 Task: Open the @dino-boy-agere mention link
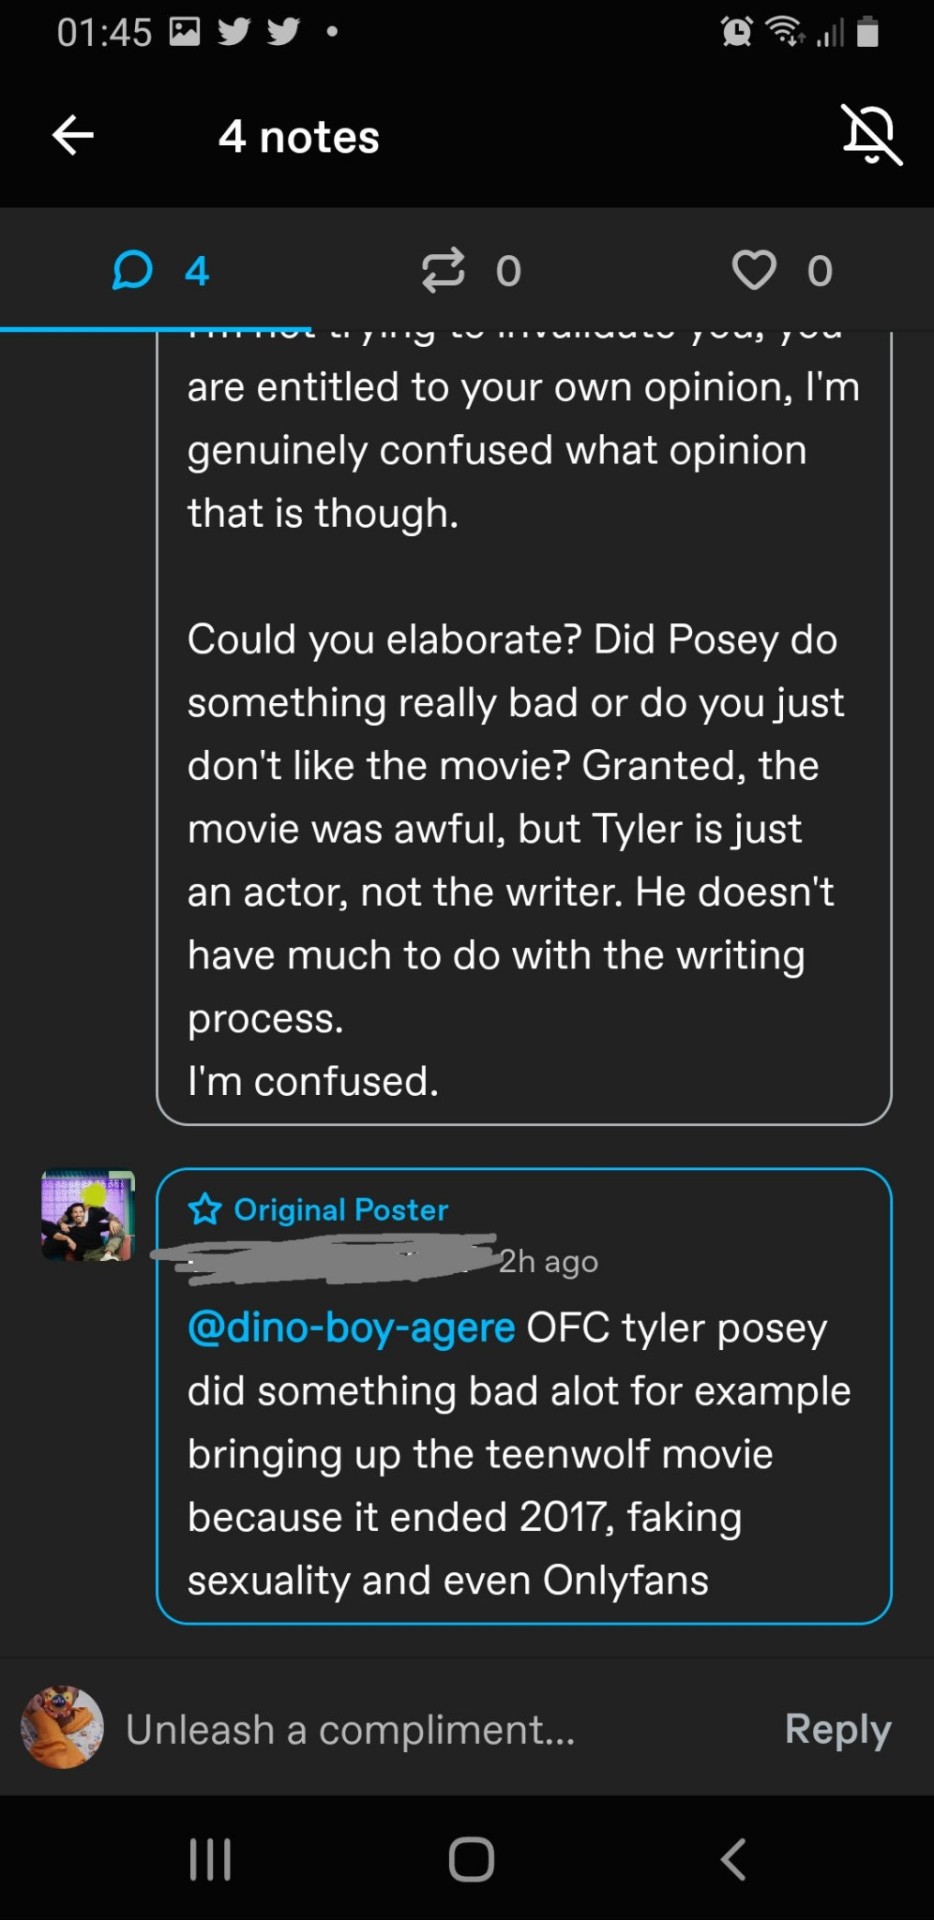pyautogui.click(x=351, y=1328)
